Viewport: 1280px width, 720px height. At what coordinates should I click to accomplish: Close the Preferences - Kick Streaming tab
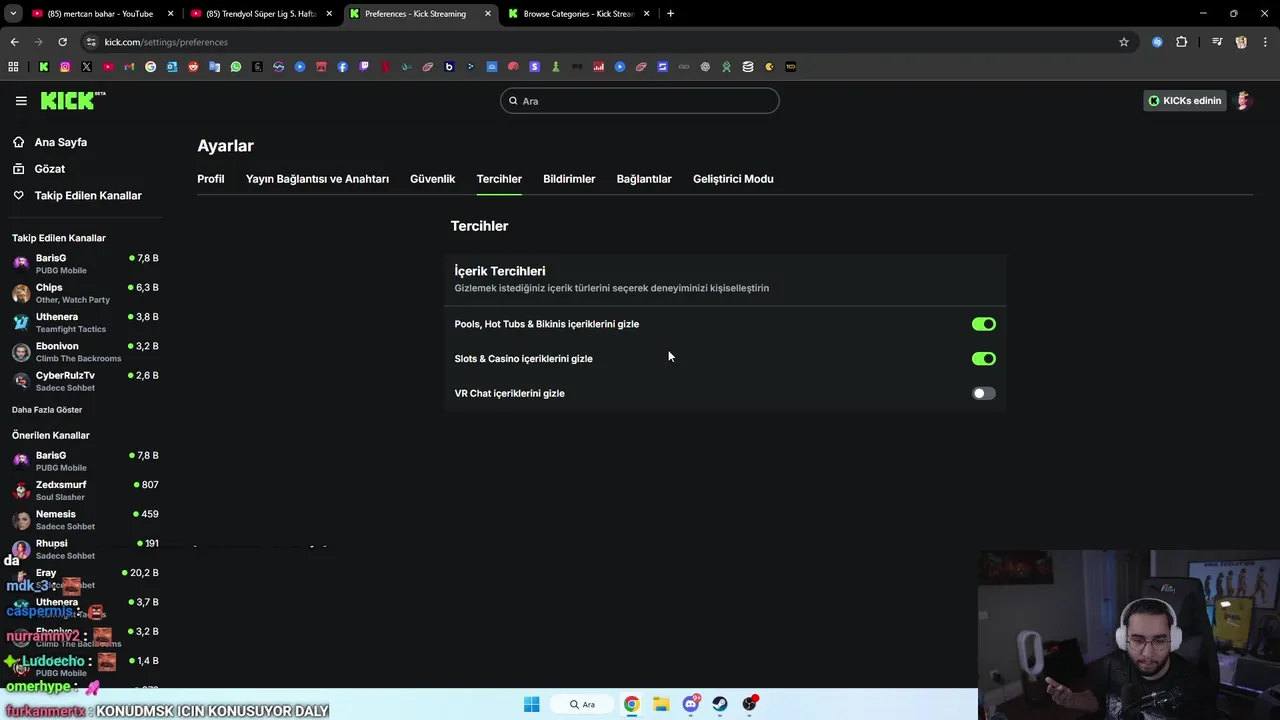(x=487, y=14)
